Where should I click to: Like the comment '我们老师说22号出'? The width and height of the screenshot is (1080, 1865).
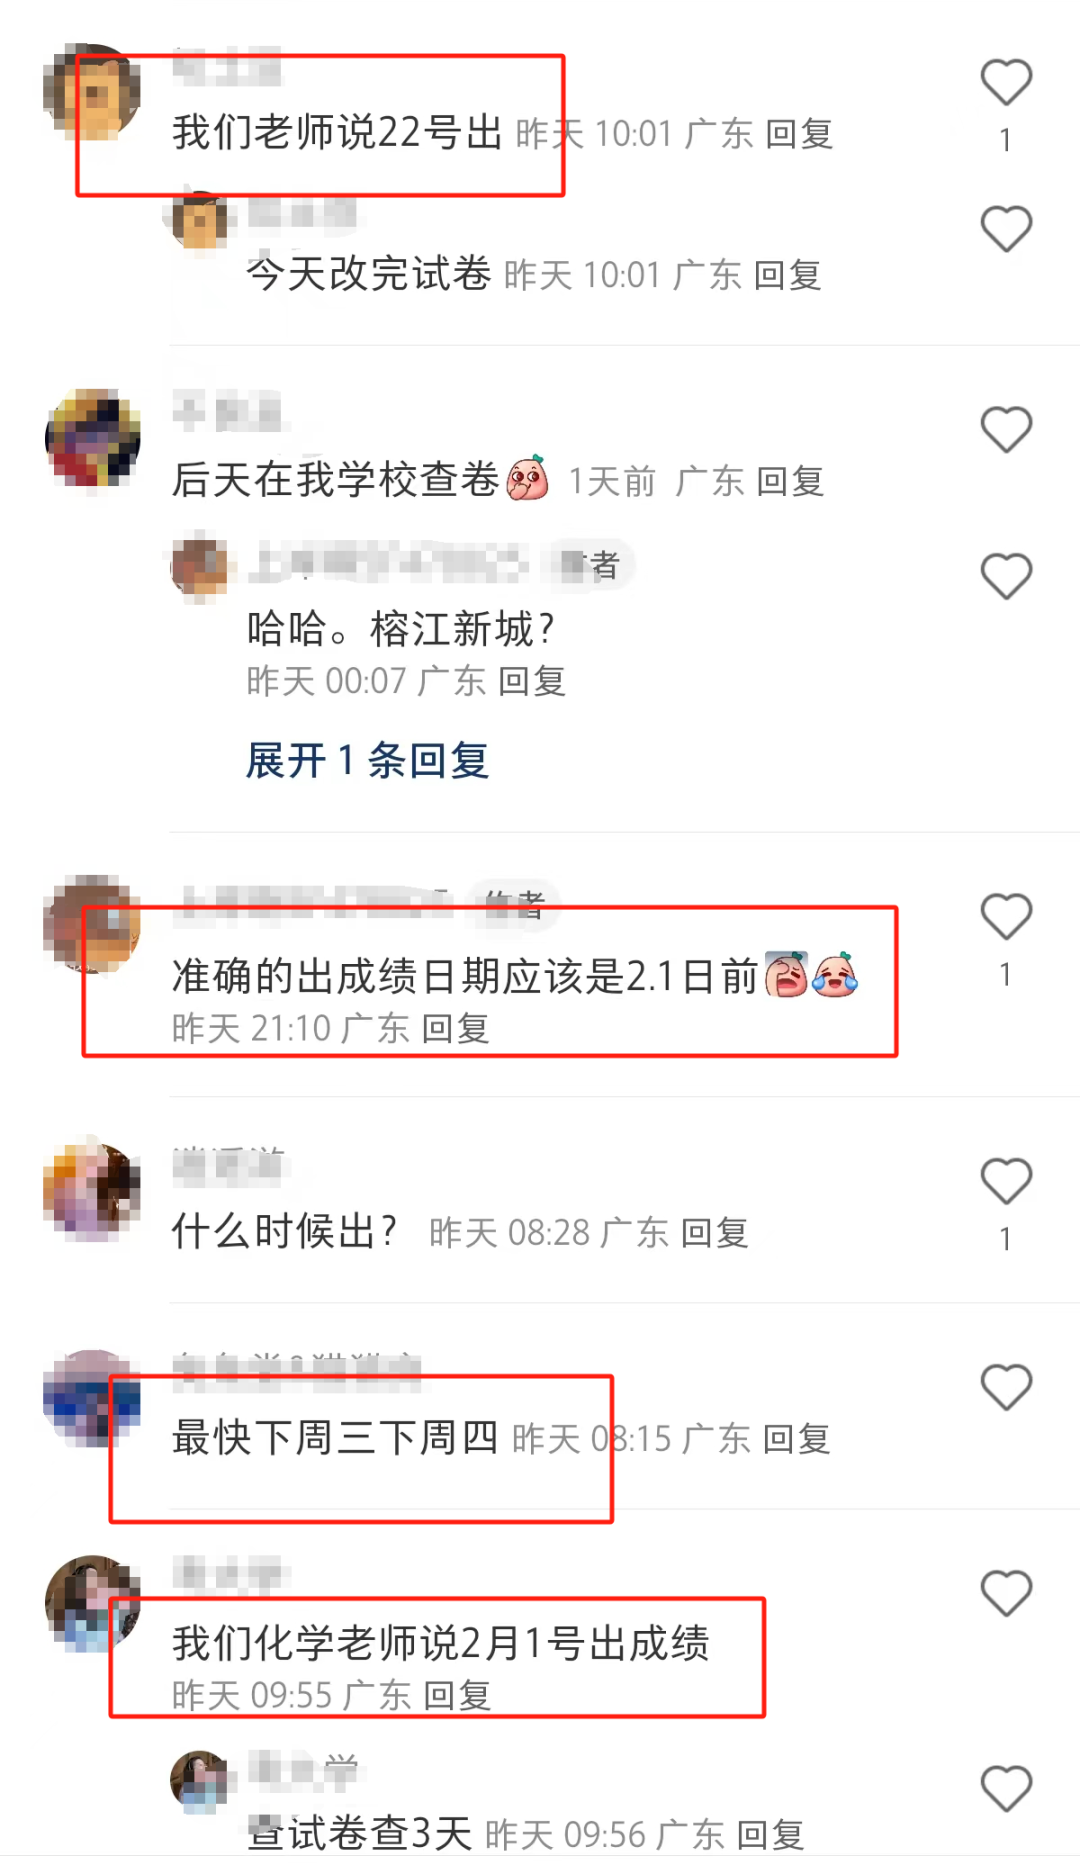pos(1005,83)
